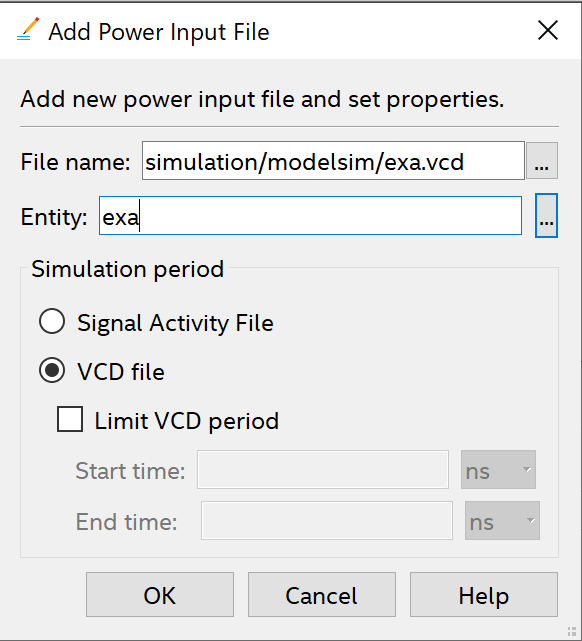The width and height of the screenshot is (582, 641).
Task: Browse for a file using the File name ellipsis button
Action: pos(542,161)
